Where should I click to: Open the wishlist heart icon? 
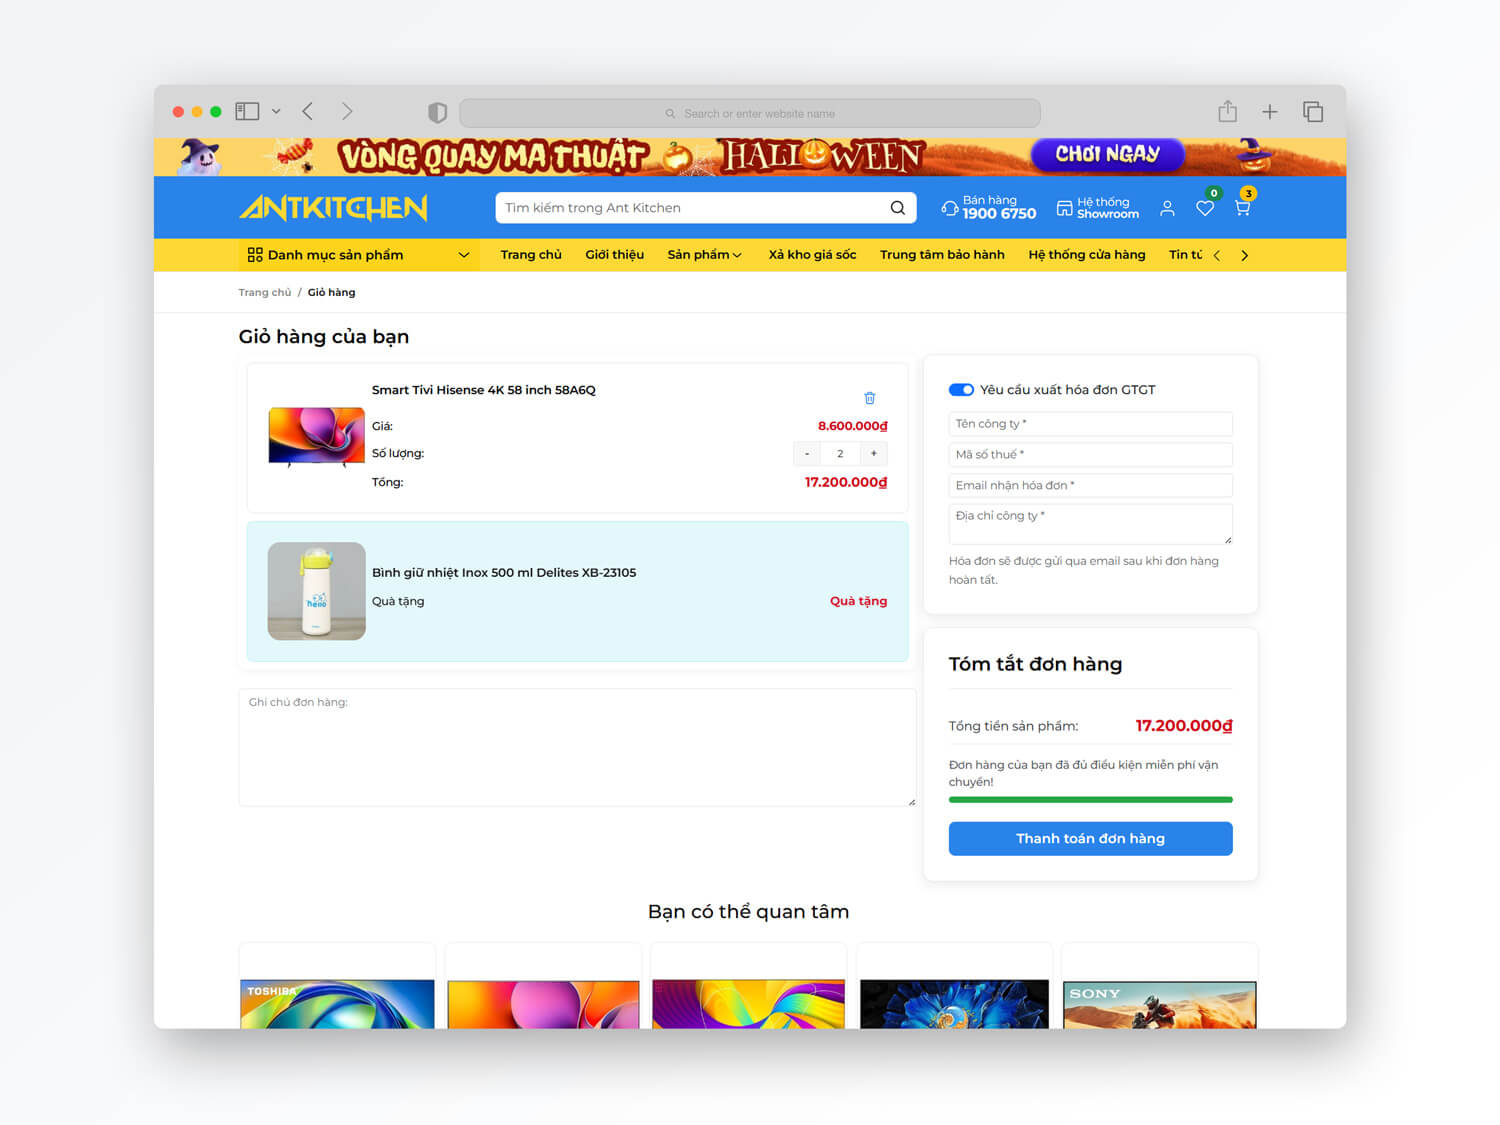click(1205, 208)
